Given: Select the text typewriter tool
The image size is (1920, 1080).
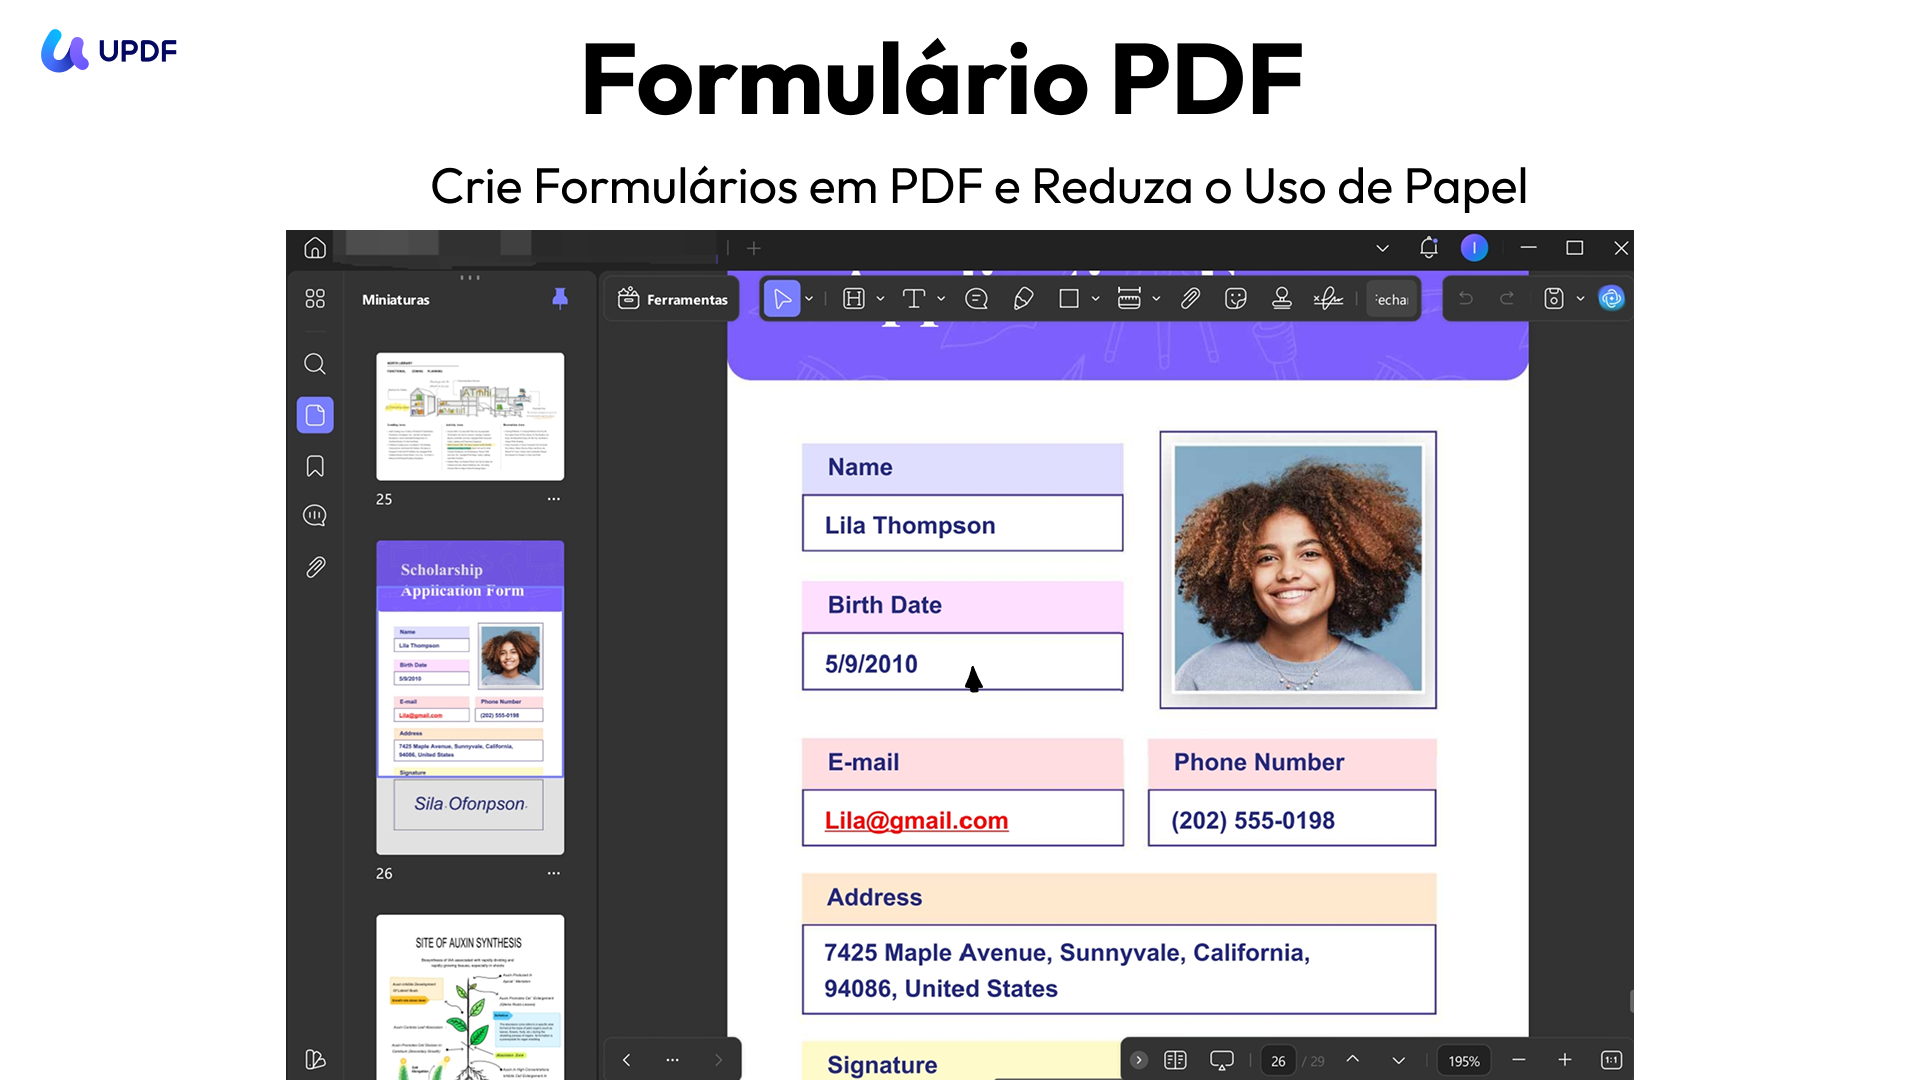Looking at the screenshot, I should point(914,299).
